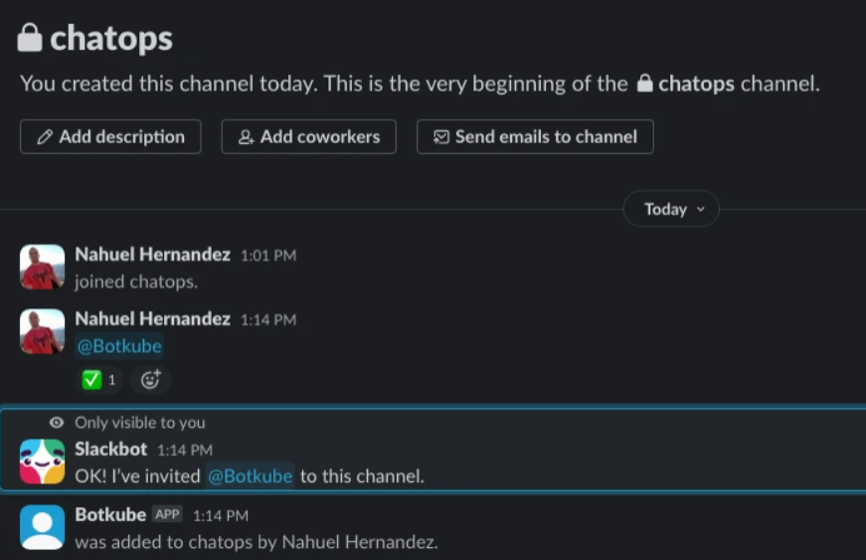Click the 1:01 PM timestamp on join message
866x560 pixels.
pyautogui.click(x=268, y=256)
